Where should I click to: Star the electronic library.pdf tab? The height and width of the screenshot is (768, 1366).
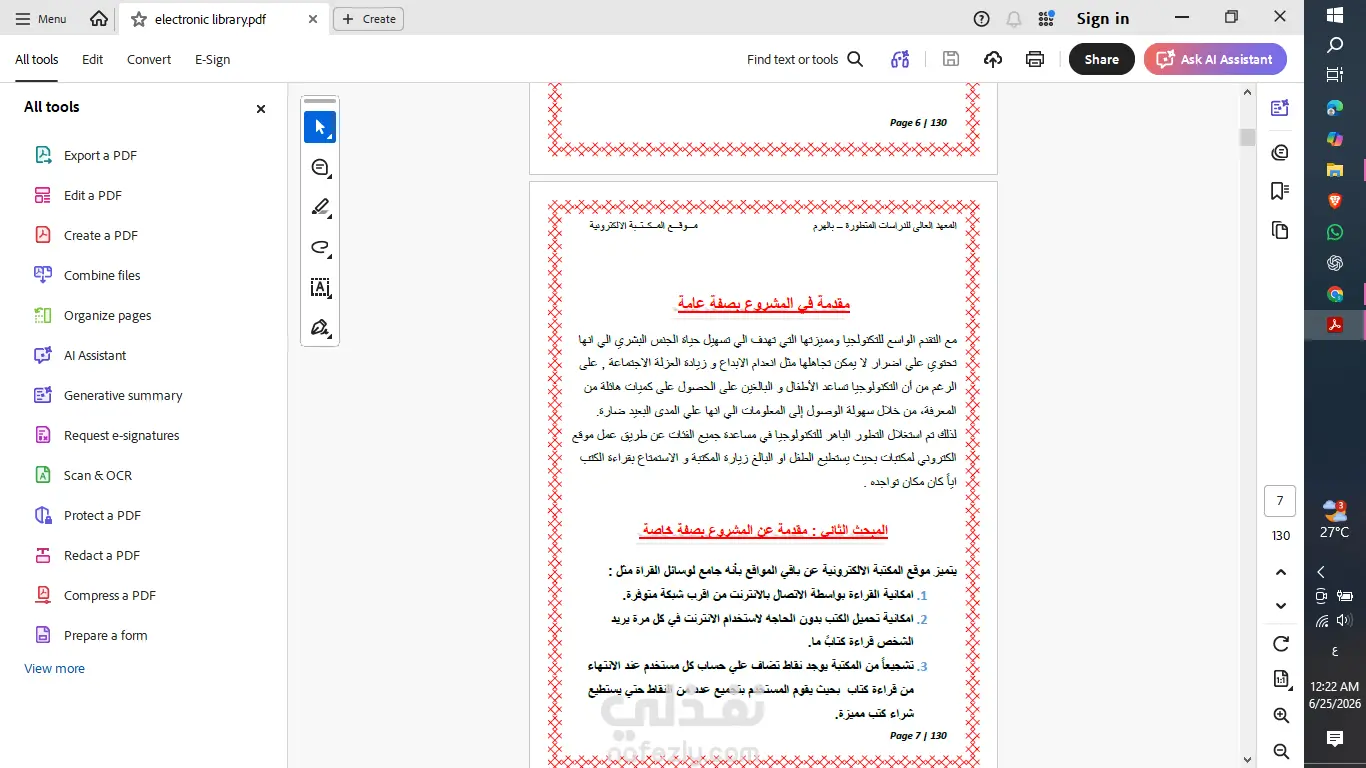pyautogui.click(x=139, y=19)
